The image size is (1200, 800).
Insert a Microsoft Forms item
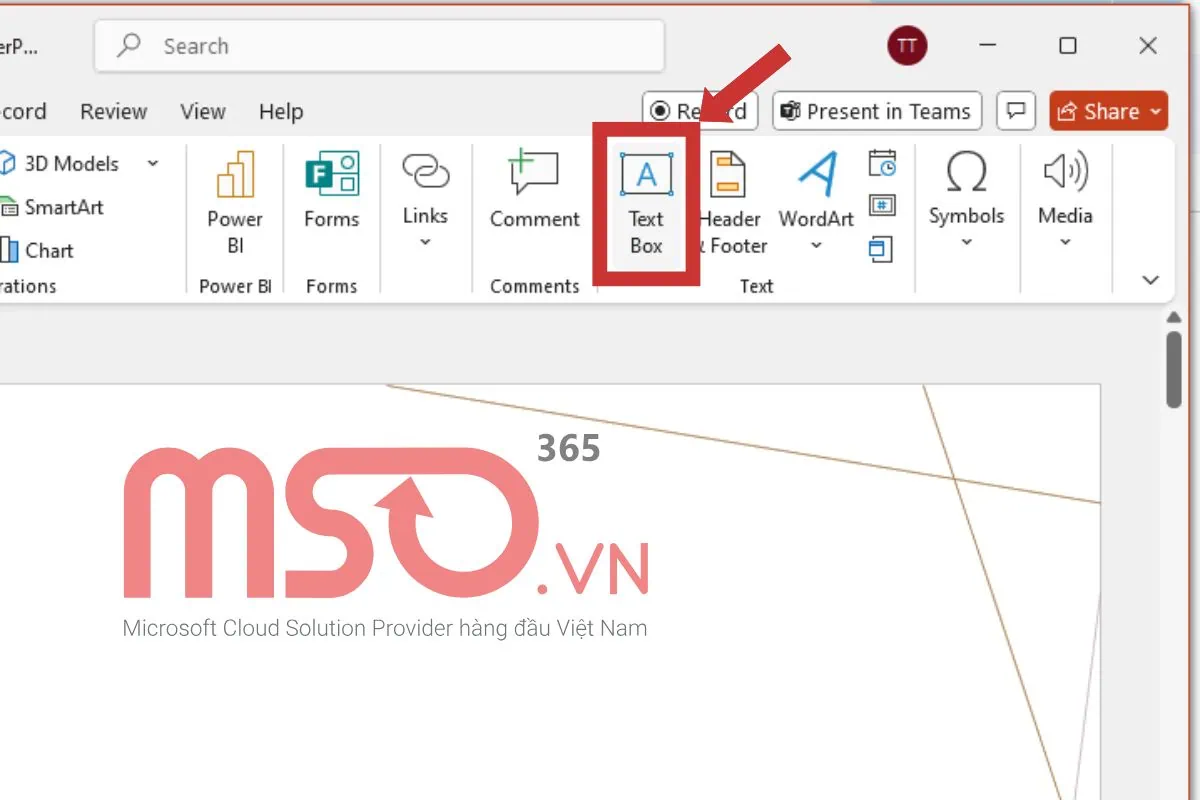point(332,193)
